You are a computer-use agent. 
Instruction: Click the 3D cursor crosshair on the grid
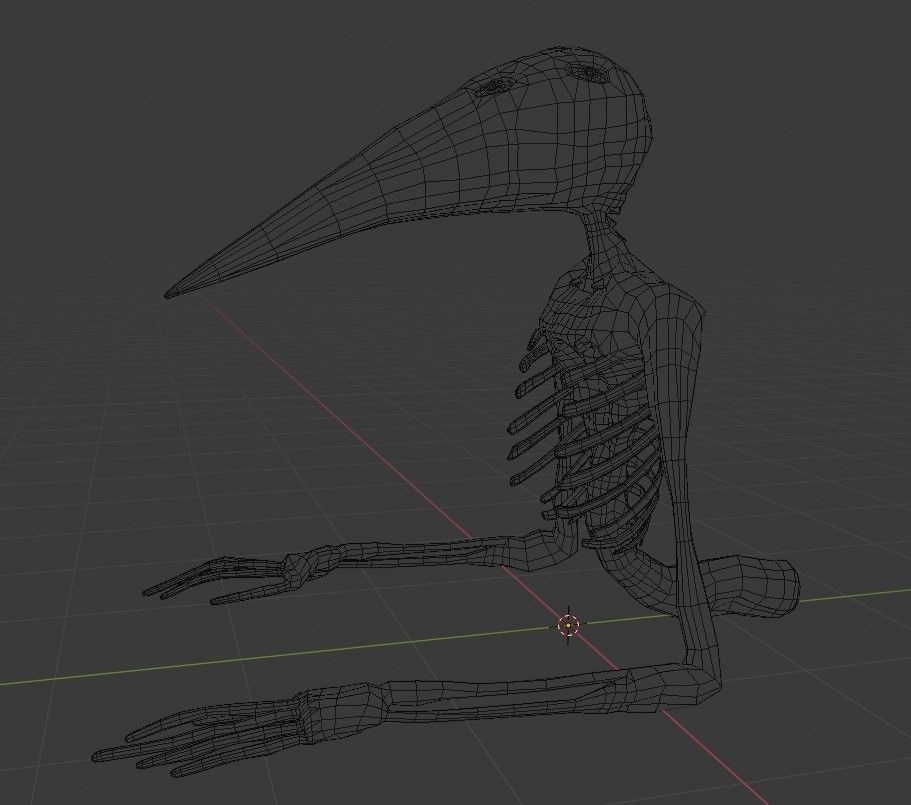(568, 625)
